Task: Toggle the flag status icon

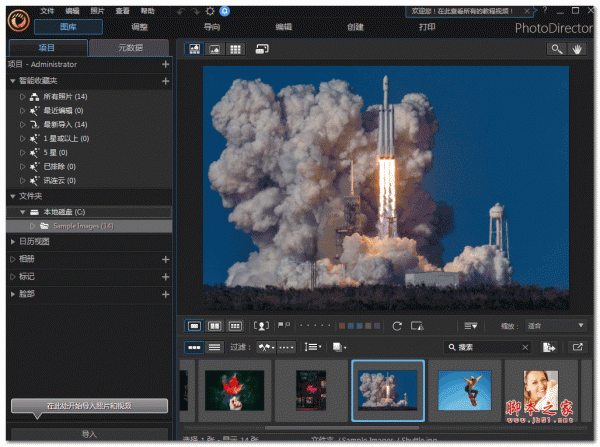Action: pyautogui.click(x=285, y=325)
